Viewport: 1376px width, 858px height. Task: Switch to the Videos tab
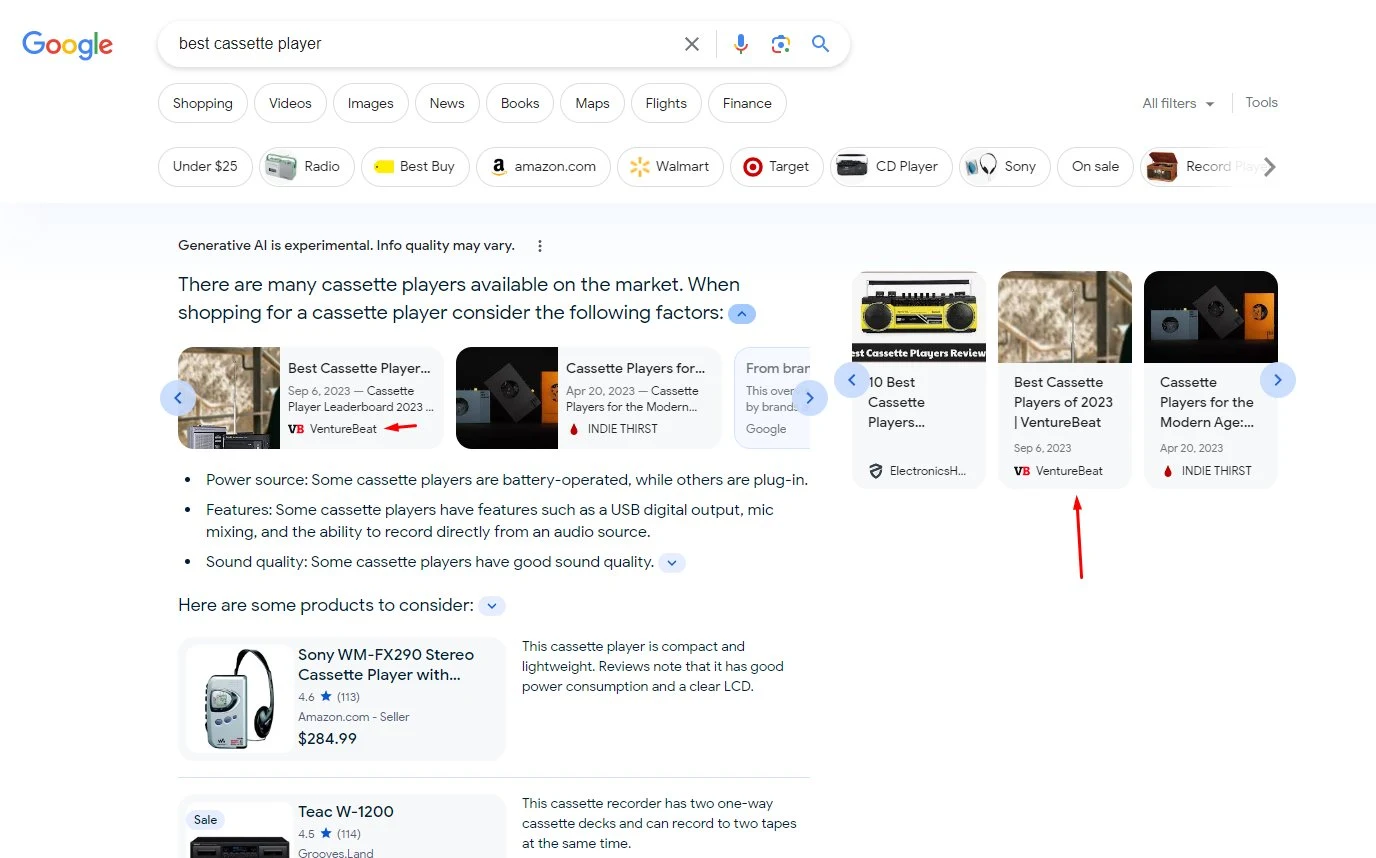[x=290, y=103]
